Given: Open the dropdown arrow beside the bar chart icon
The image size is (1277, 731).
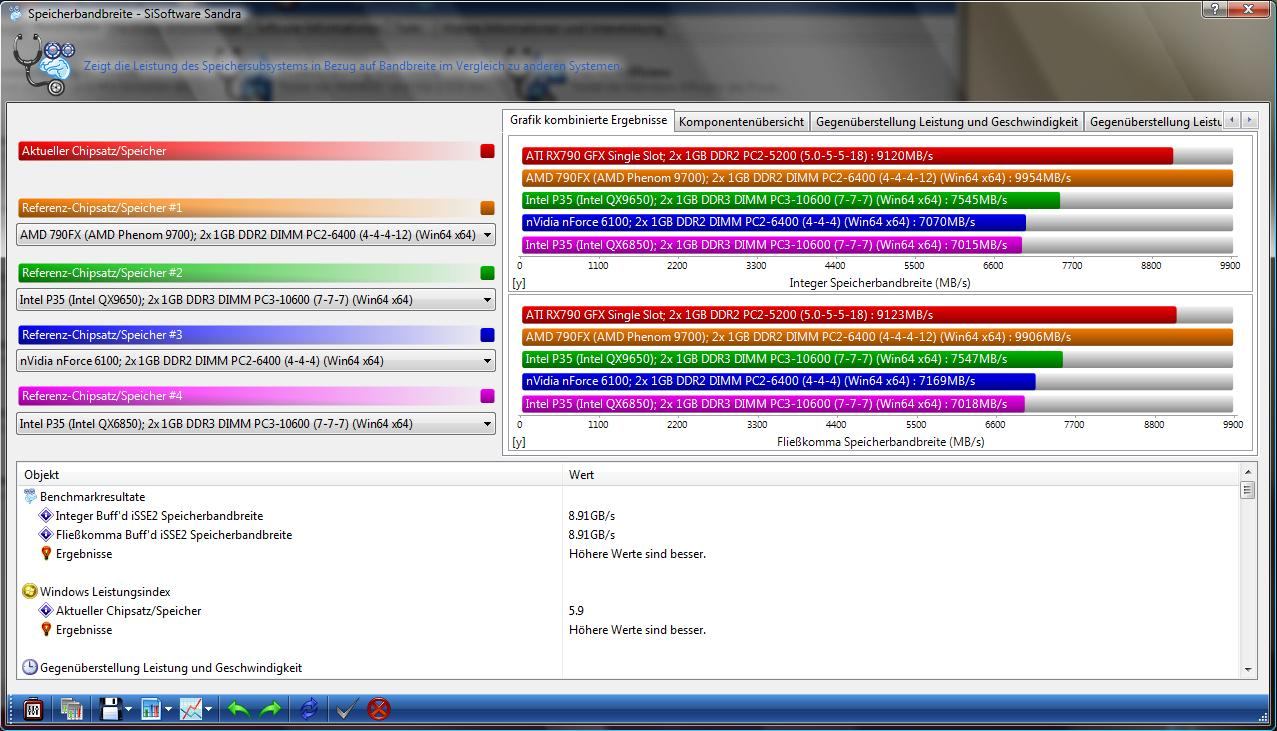Looking at the screenshot, I should (168, 710).
